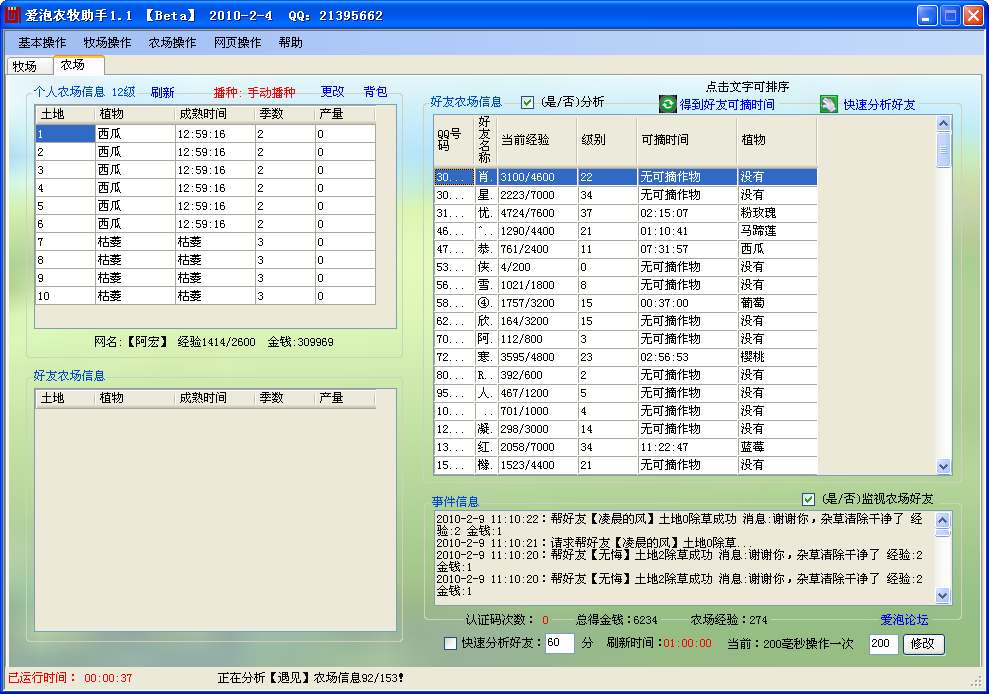The width and height of the screenshot is (989, 694).
Task: Select friend row with 蓝莓 plant
Action: [x=626, y=447]
